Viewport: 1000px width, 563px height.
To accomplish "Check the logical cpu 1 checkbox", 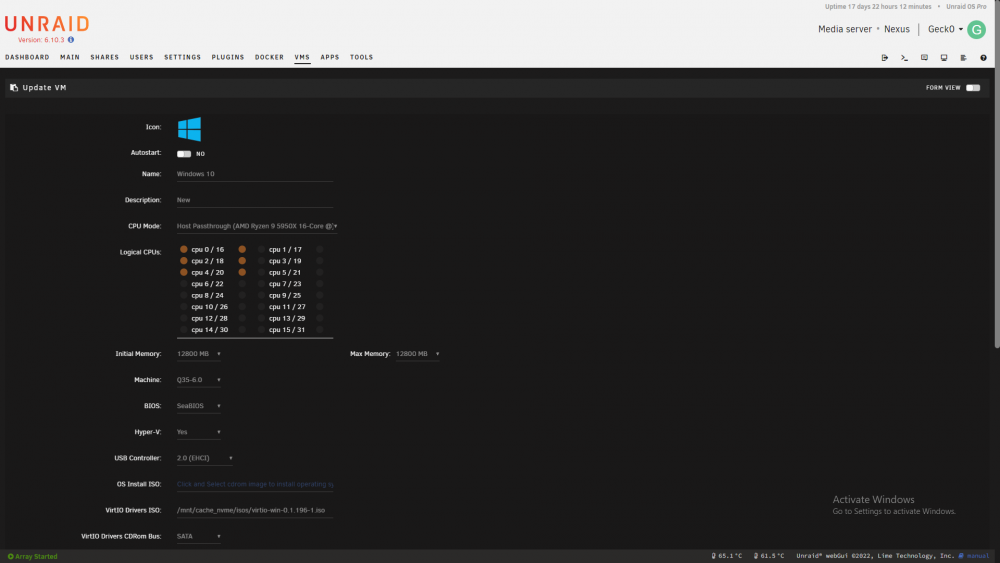I will pos(261,249).
